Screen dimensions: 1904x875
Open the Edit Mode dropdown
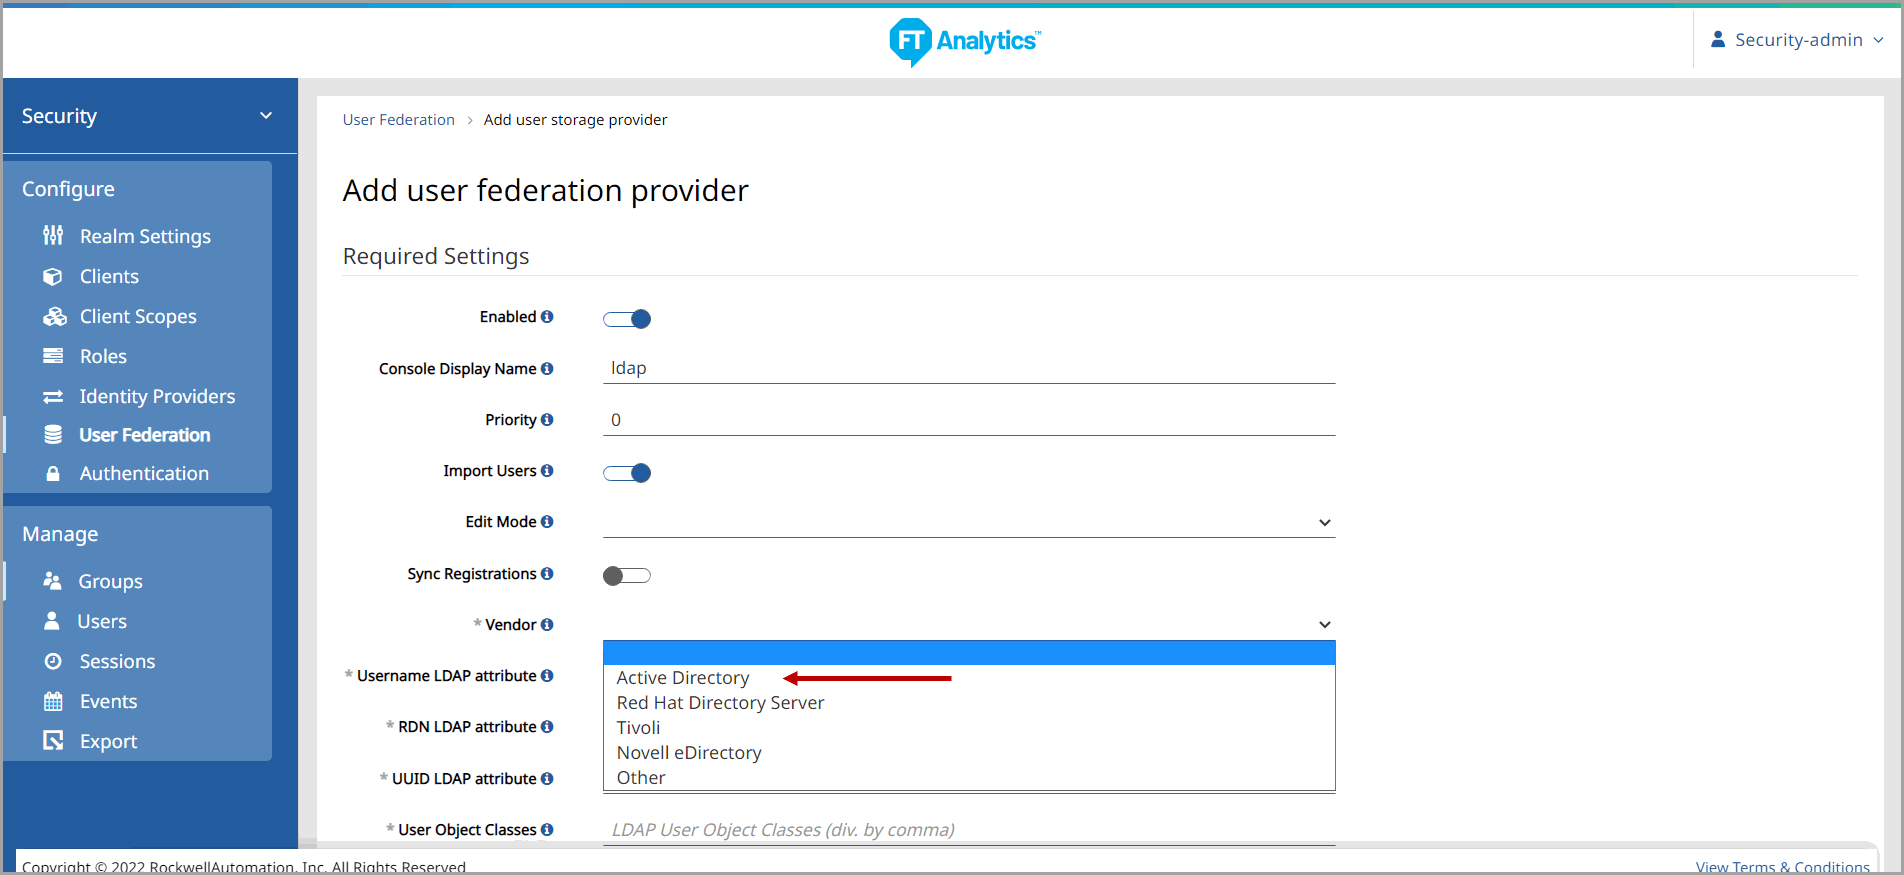click(968, 523)
